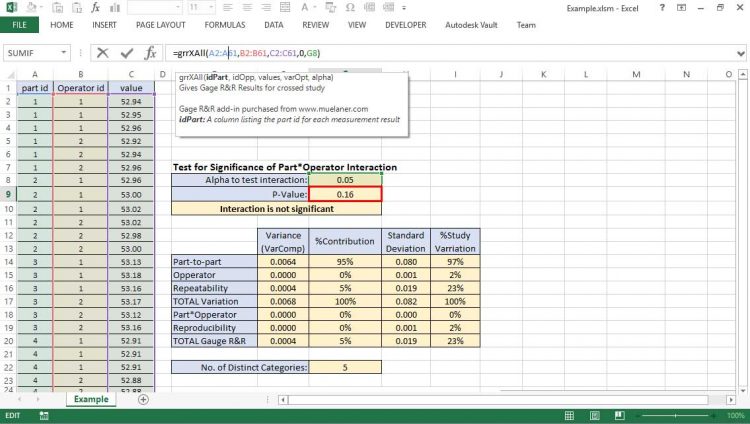Click the insert function fx icon in quick access toolbar
The height and width of the screenshot is (424, 750).
pyautogui.click(x=95, y=7)
